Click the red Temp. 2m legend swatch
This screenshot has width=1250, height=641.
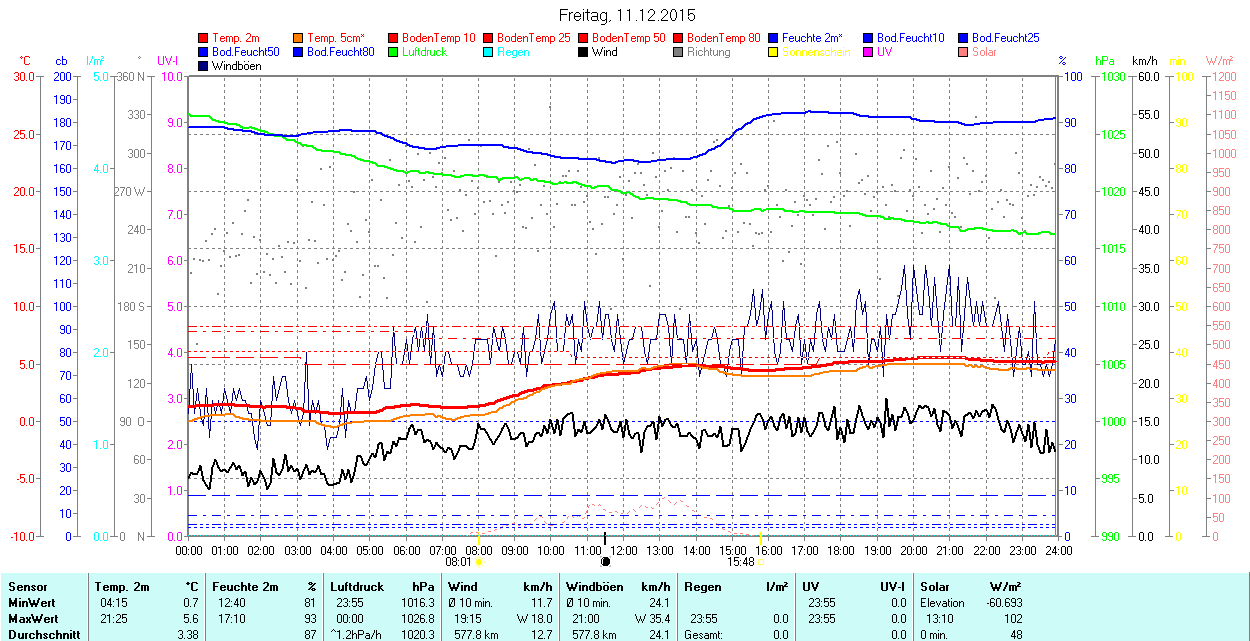(x=204, y=38)
